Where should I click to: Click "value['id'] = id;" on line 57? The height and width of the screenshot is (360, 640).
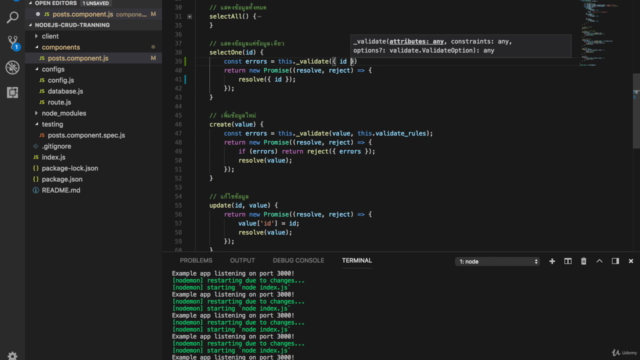click(x=269, y=223)
